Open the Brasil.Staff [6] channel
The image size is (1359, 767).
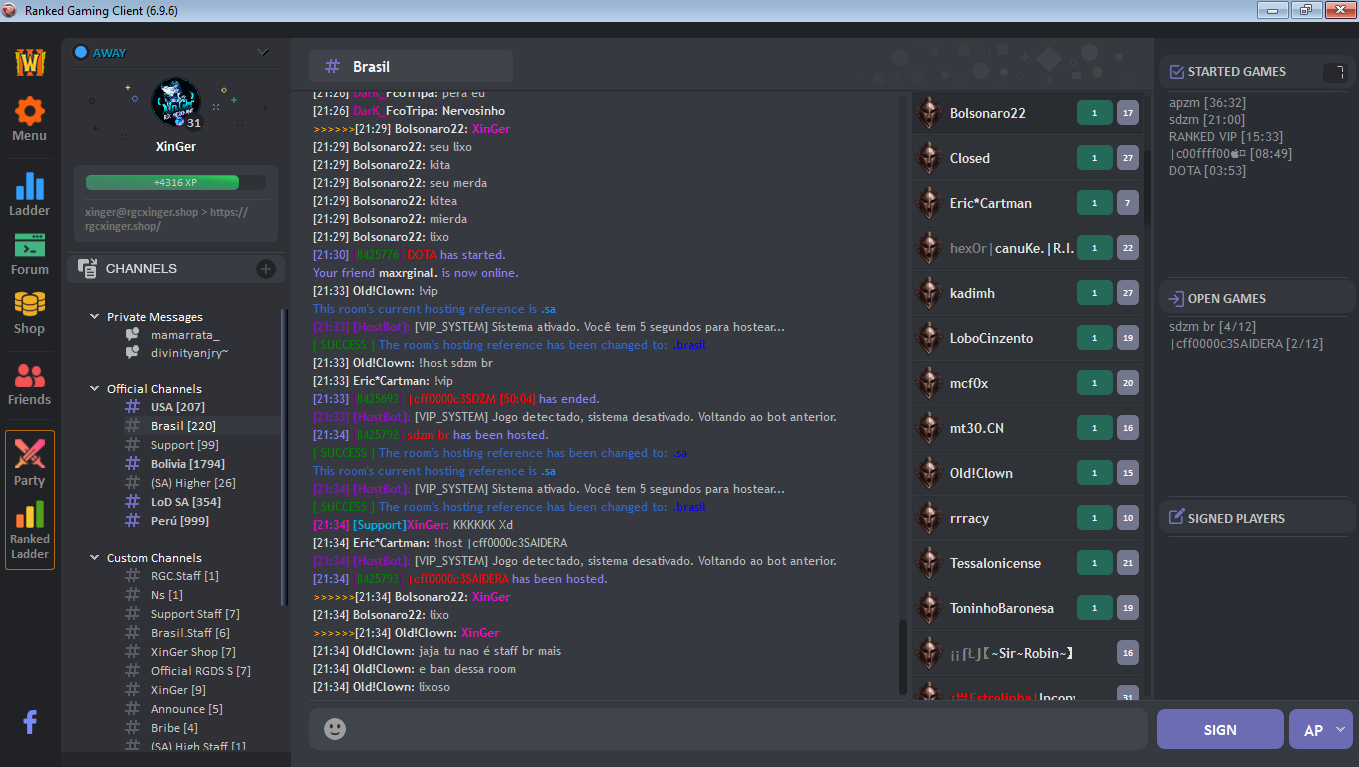pos(190,633)
